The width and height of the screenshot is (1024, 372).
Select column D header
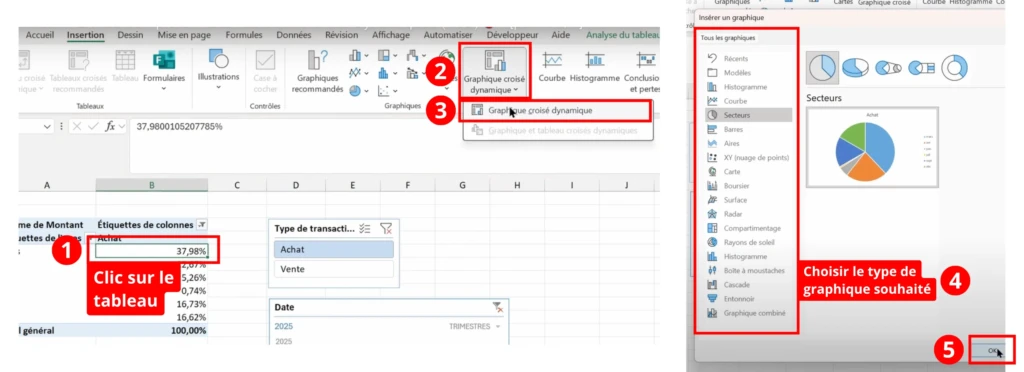click(296, 185)
